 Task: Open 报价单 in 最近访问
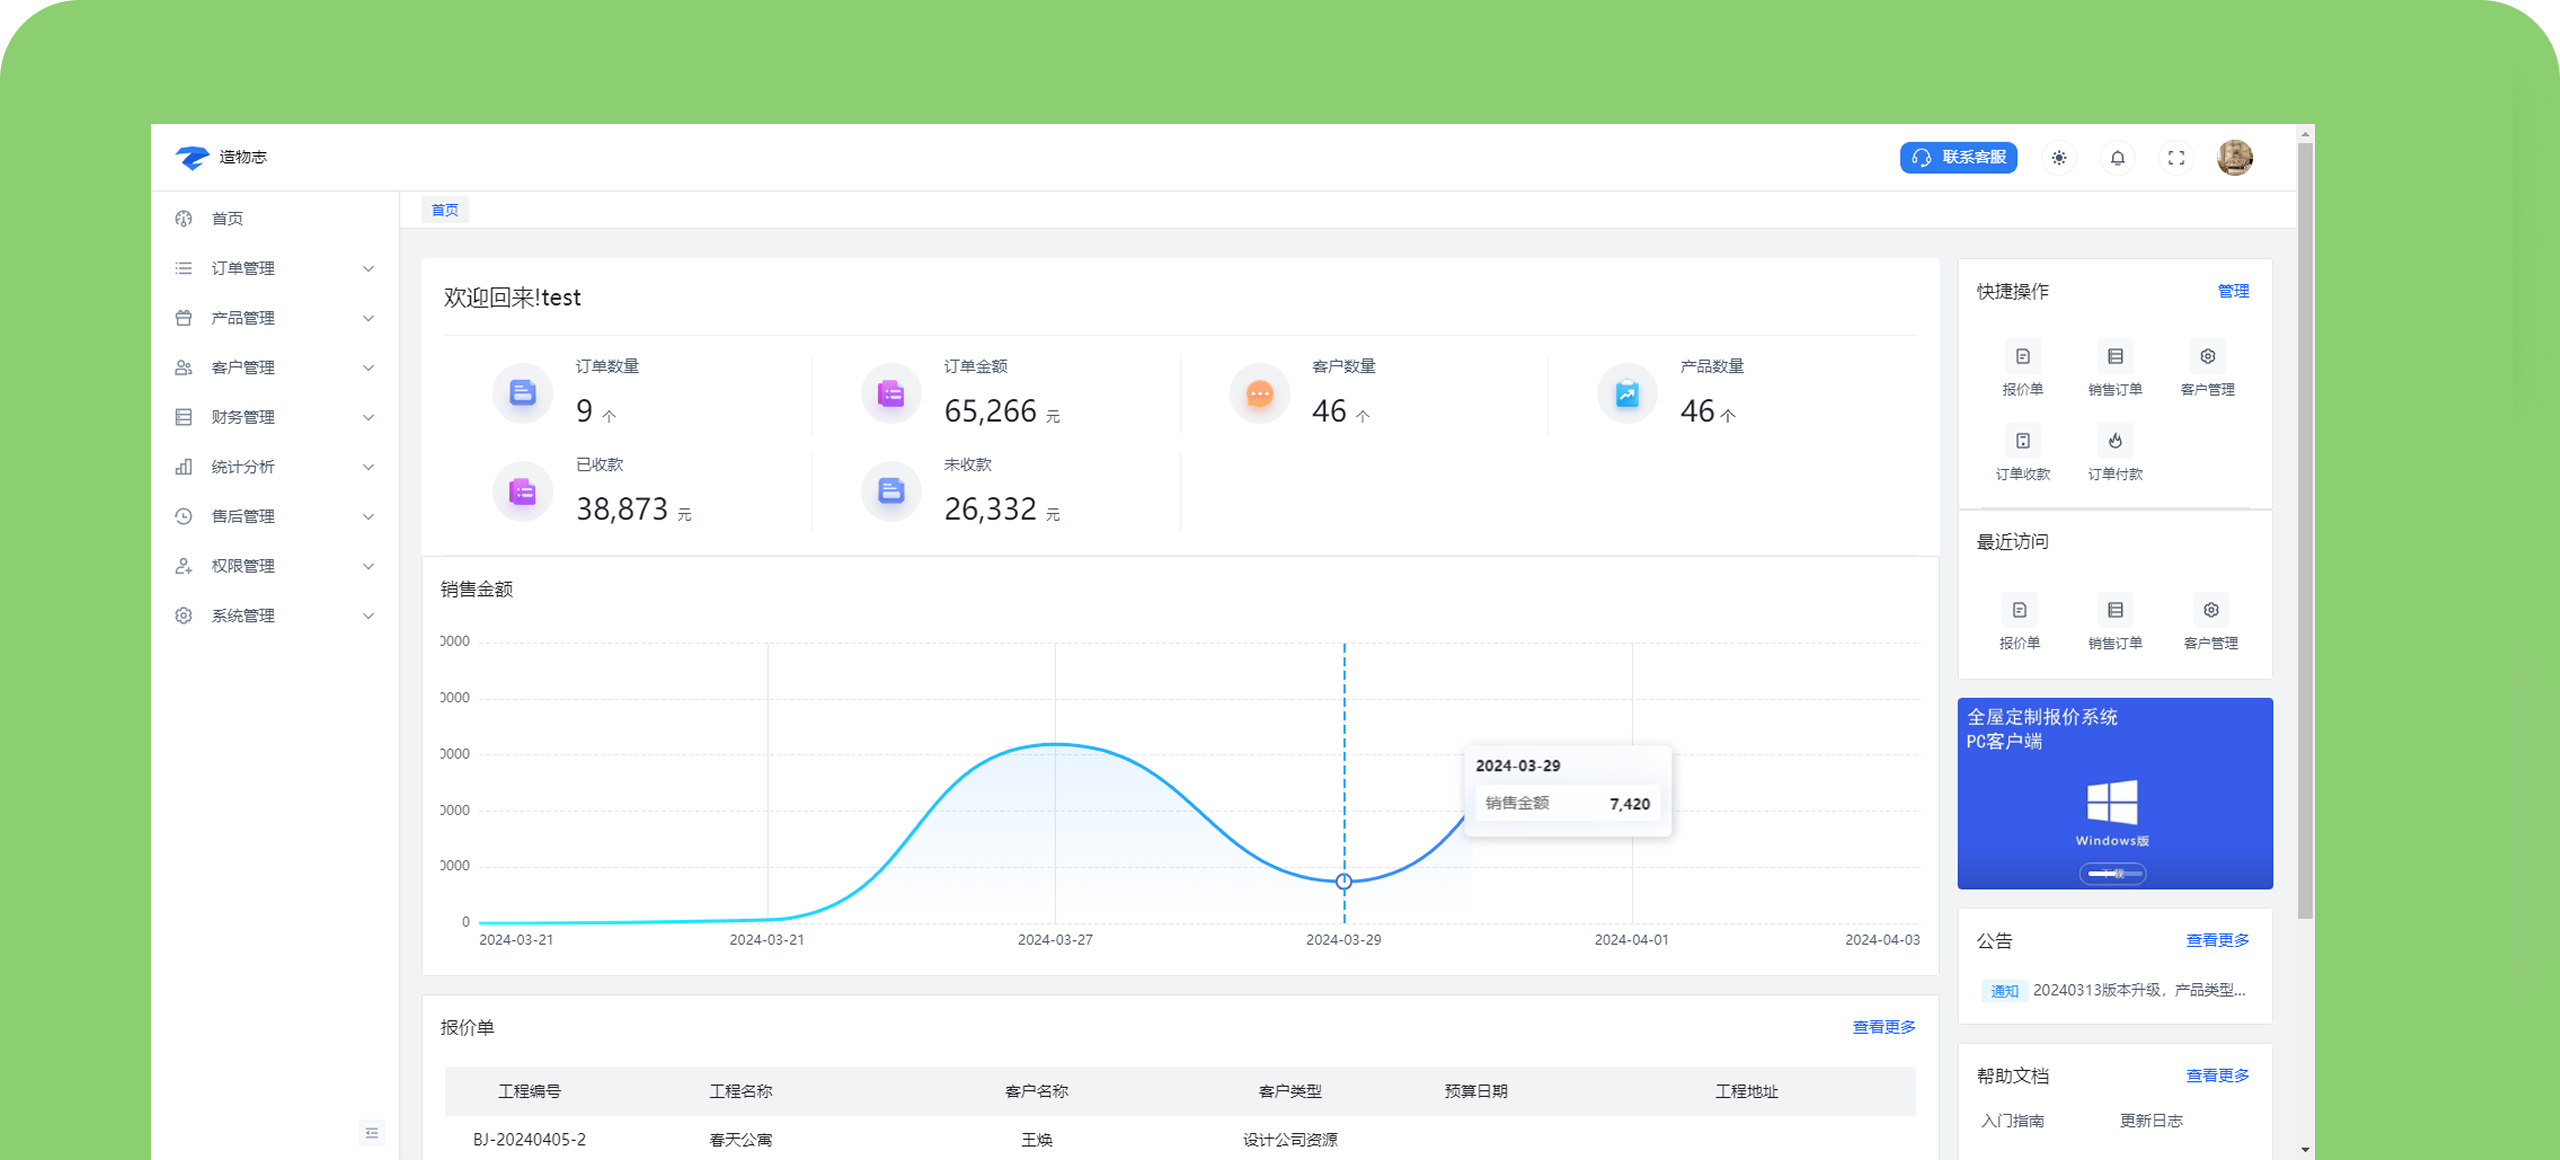pyautogui.click(x=2019, y=623)
